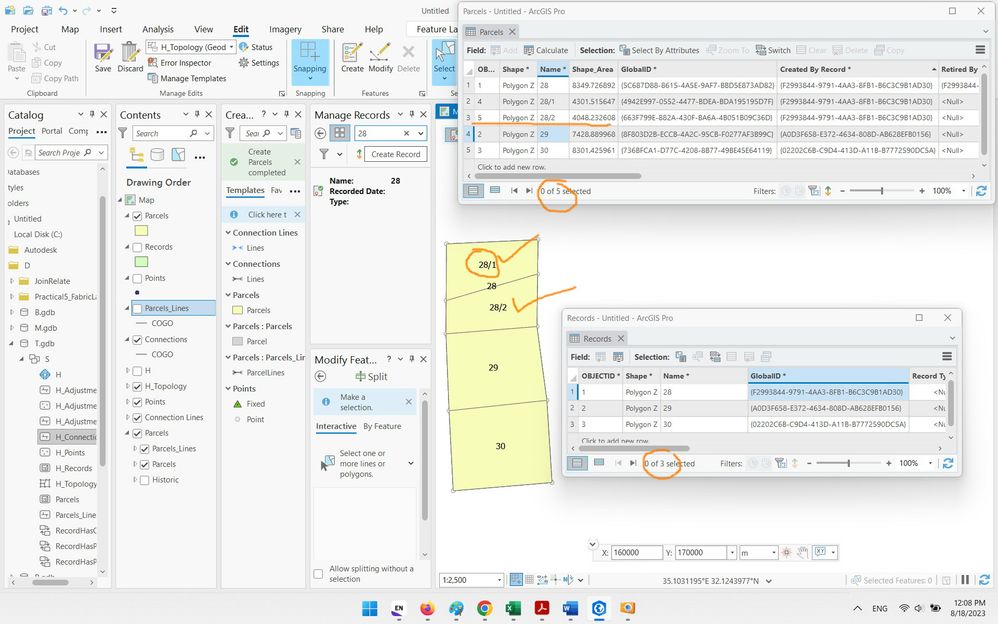Switch to By Feature tab
Image resolution: width=998 pixels, height=624 pixels.
[x=382, y=426]
